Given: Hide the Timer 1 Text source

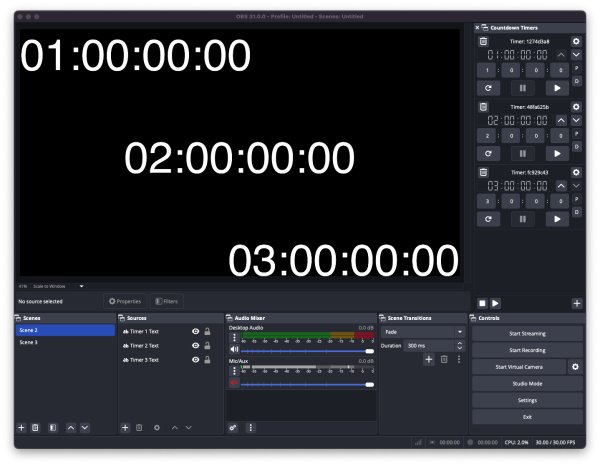Looking at the screenshot, I should [x=196, y=331].
